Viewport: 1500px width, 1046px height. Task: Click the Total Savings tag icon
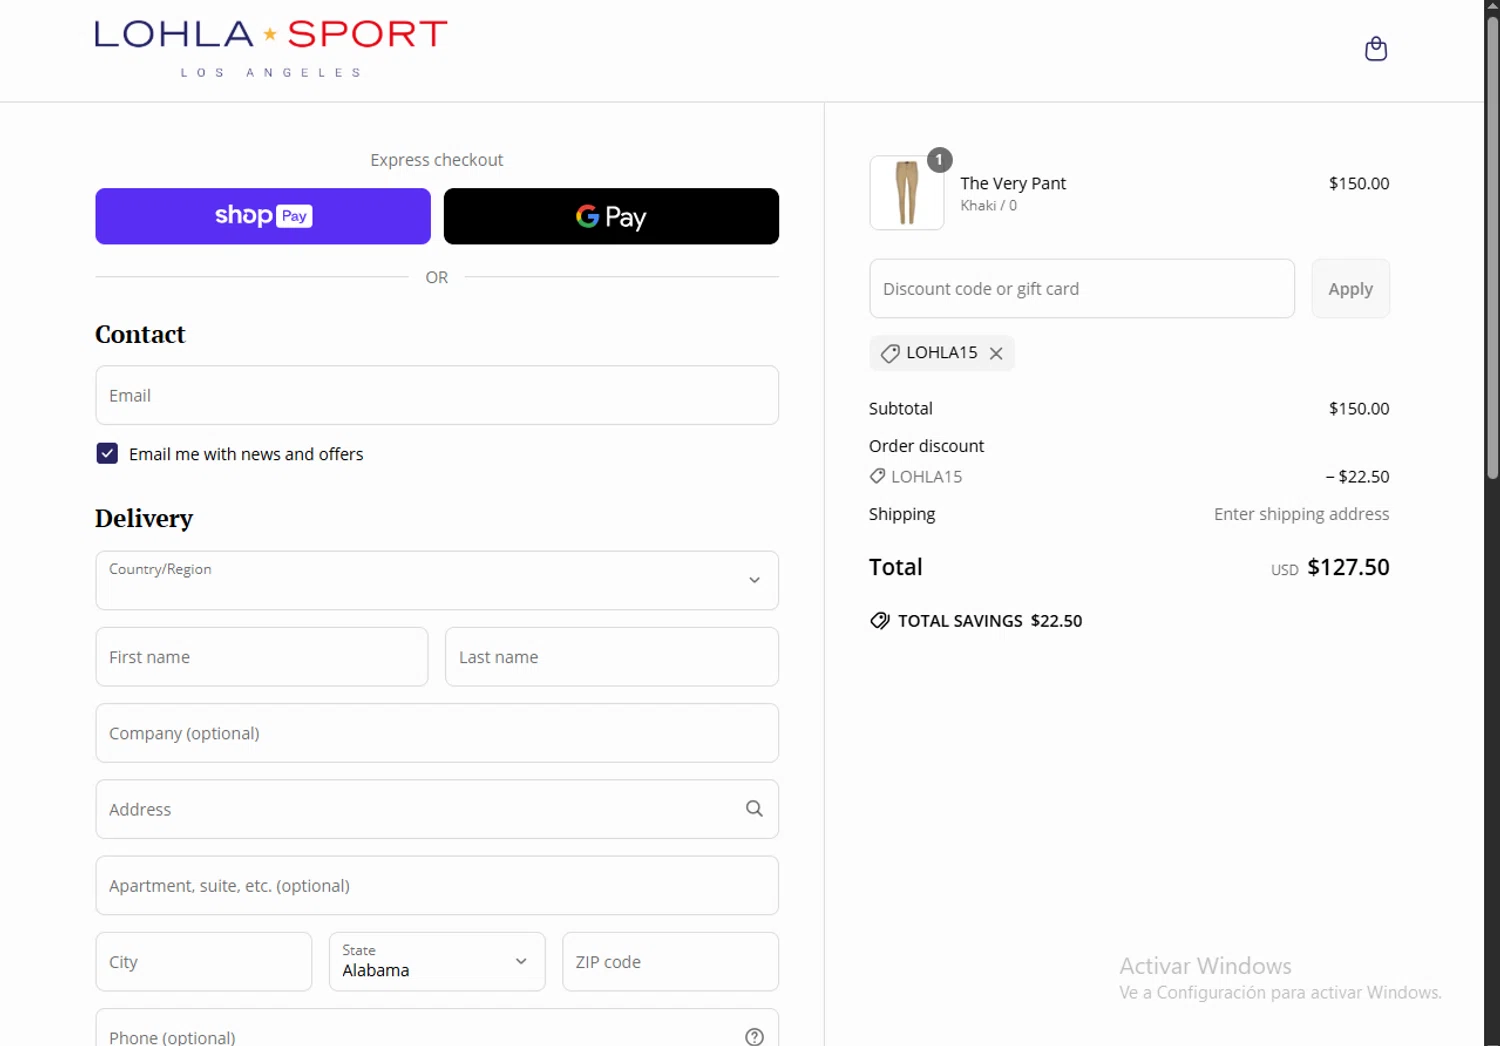click(x=880, y=620)
